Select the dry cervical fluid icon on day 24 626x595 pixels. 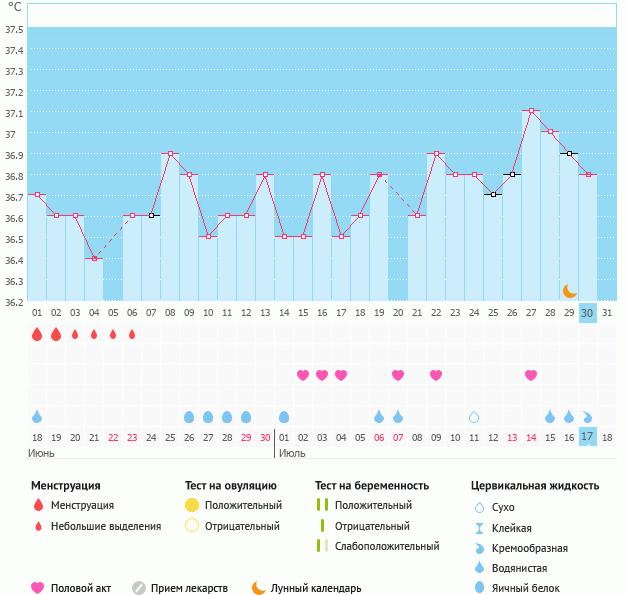tap(474, 416)
